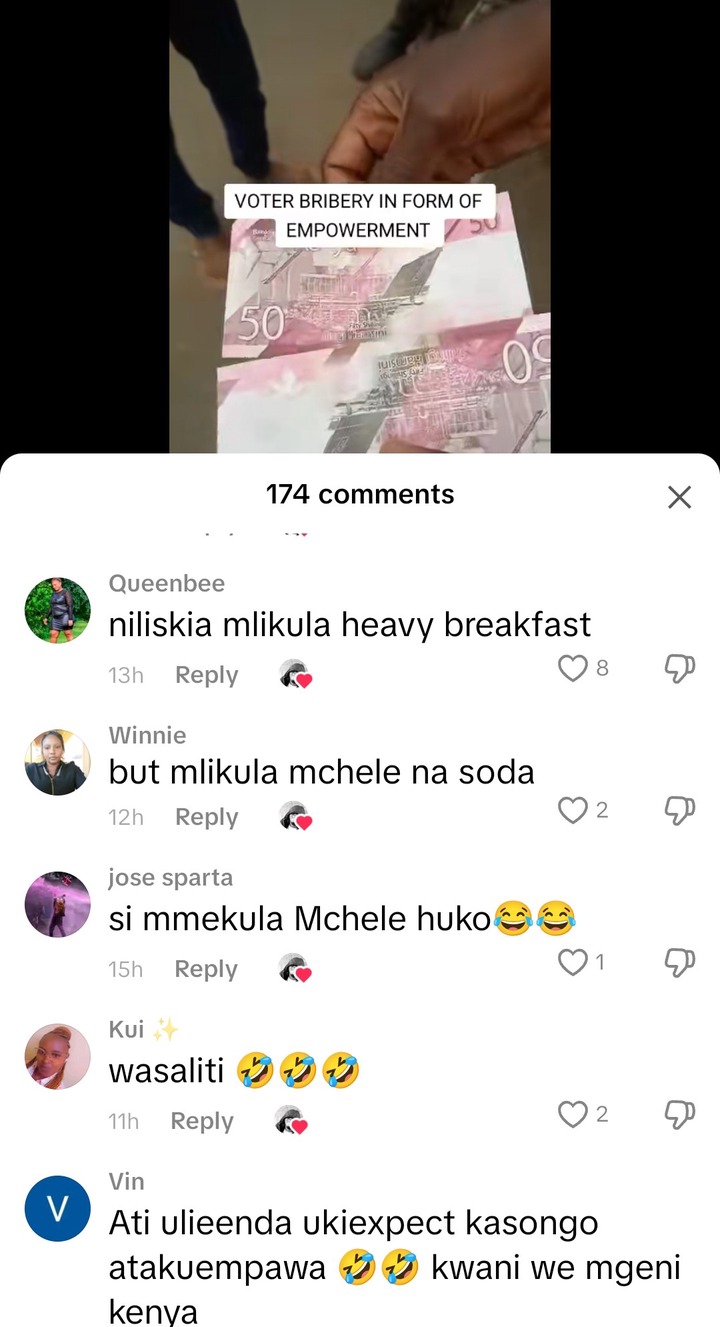Open Winnie's profile avatar

(57, 762)
